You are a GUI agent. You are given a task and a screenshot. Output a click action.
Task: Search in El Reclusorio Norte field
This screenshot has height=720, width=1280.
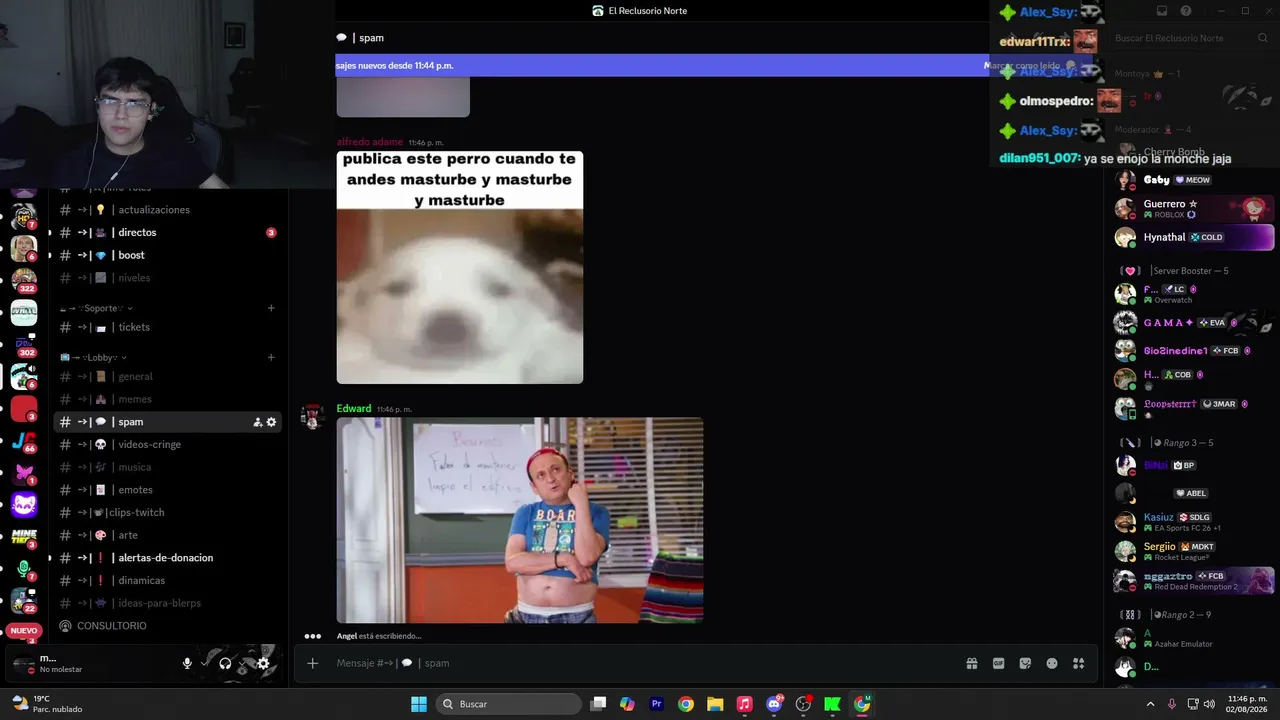point(1191,38)
